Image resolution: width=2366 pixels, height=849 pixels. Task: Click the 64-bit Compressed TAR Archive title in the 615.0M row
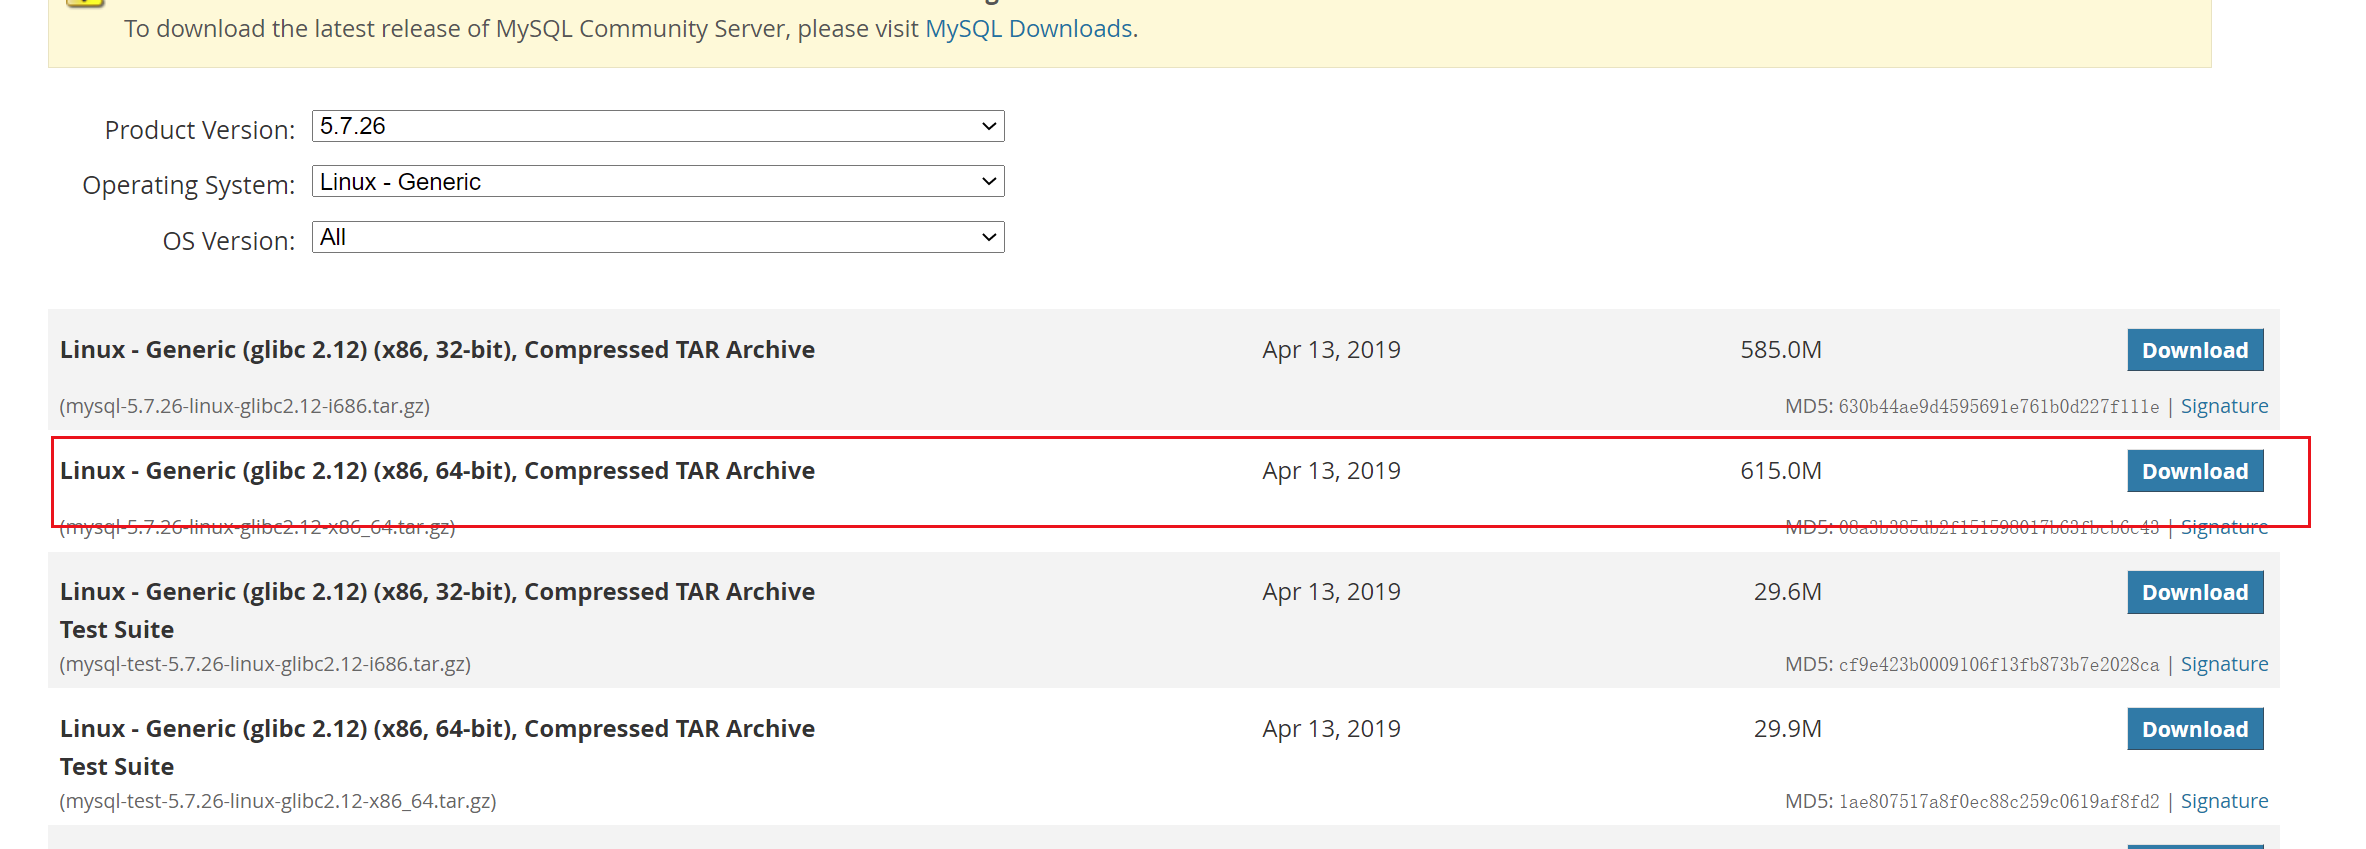pos(437,471)
